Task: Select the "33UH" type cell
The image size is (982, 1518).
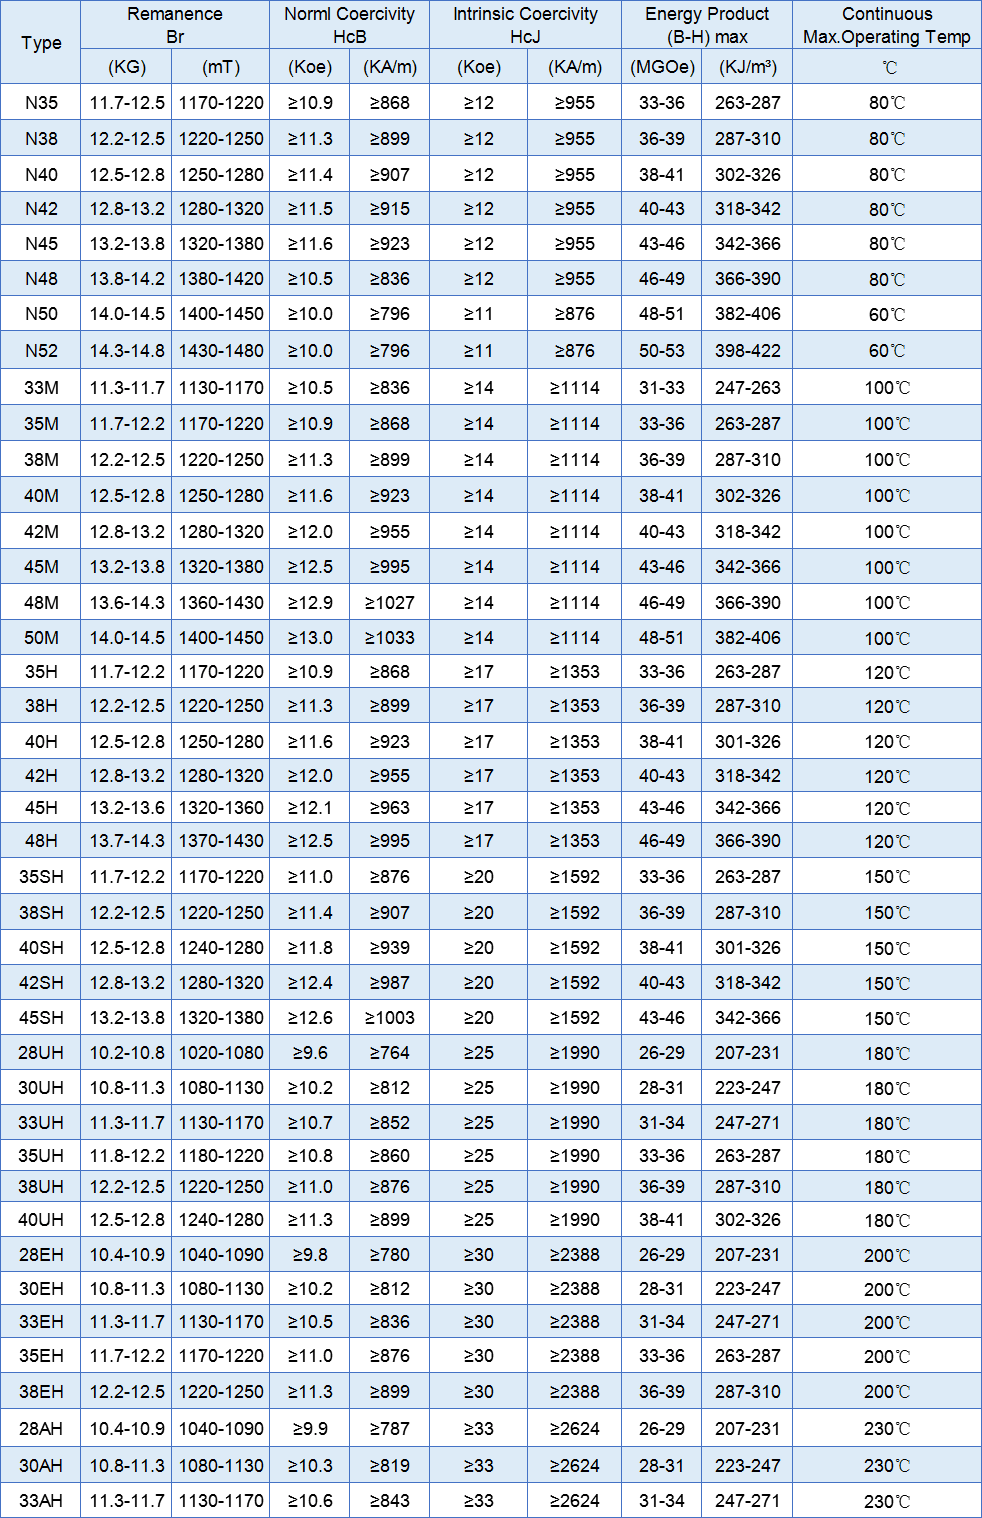Action: click(41, 1122)
